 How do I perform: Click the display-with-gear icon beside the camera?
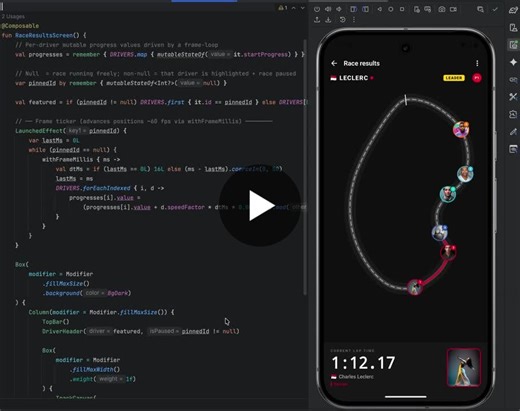[x=428, y=9]
